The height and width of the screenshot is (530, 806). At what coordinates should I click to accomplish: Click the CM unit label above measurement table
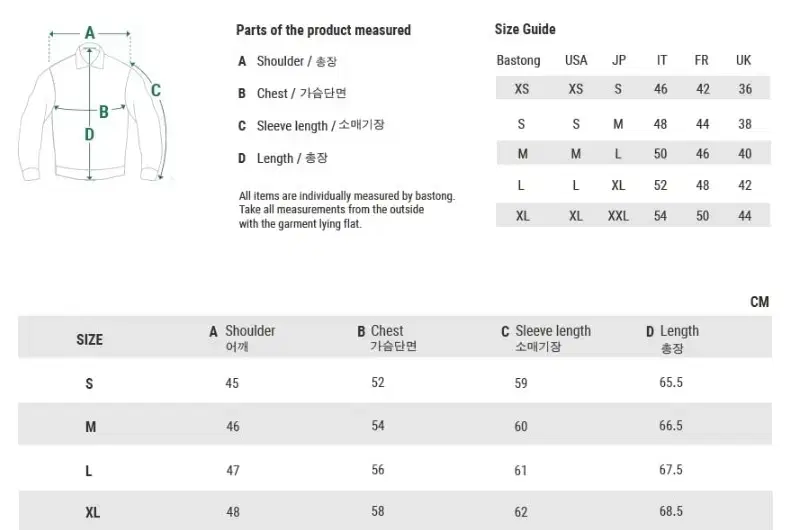click(759, 301)
